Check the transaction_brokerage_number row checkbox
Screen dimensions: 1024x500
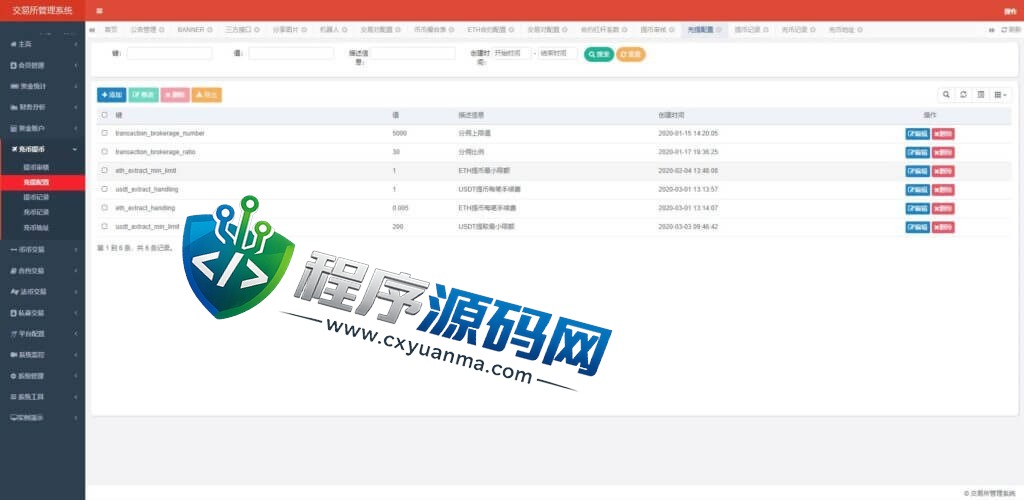pos(104,133)
